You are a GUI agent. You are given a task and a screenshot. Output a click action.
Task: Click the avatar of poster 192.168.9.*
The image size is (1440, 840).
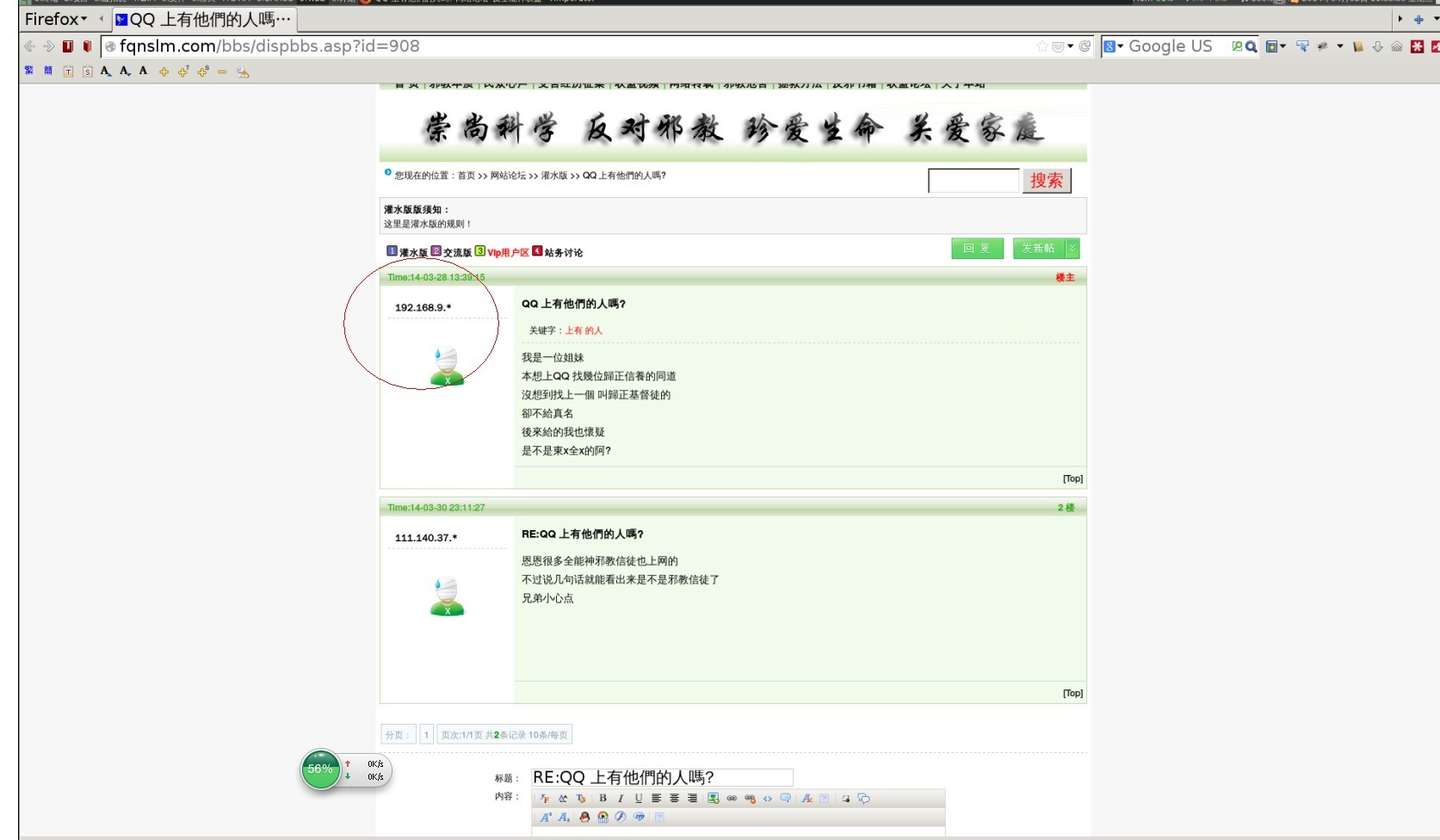[x=447, y=367]
